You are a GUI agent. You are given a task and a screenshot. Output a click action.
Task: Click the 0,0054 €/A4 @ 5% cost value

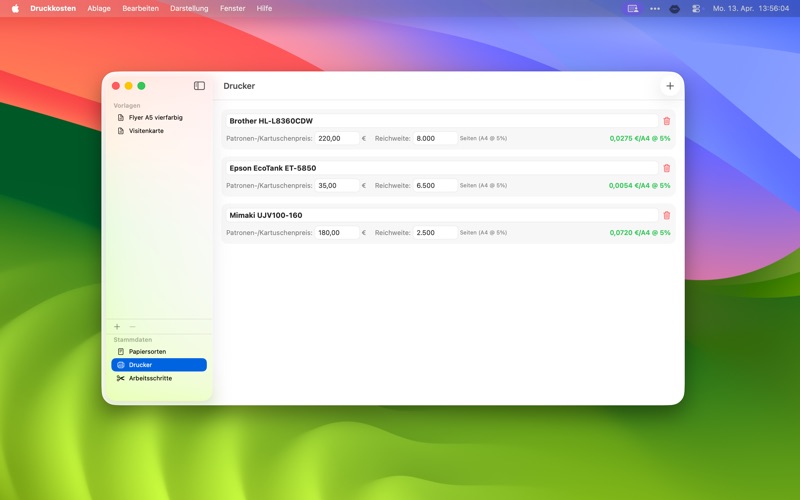[639, 185]
